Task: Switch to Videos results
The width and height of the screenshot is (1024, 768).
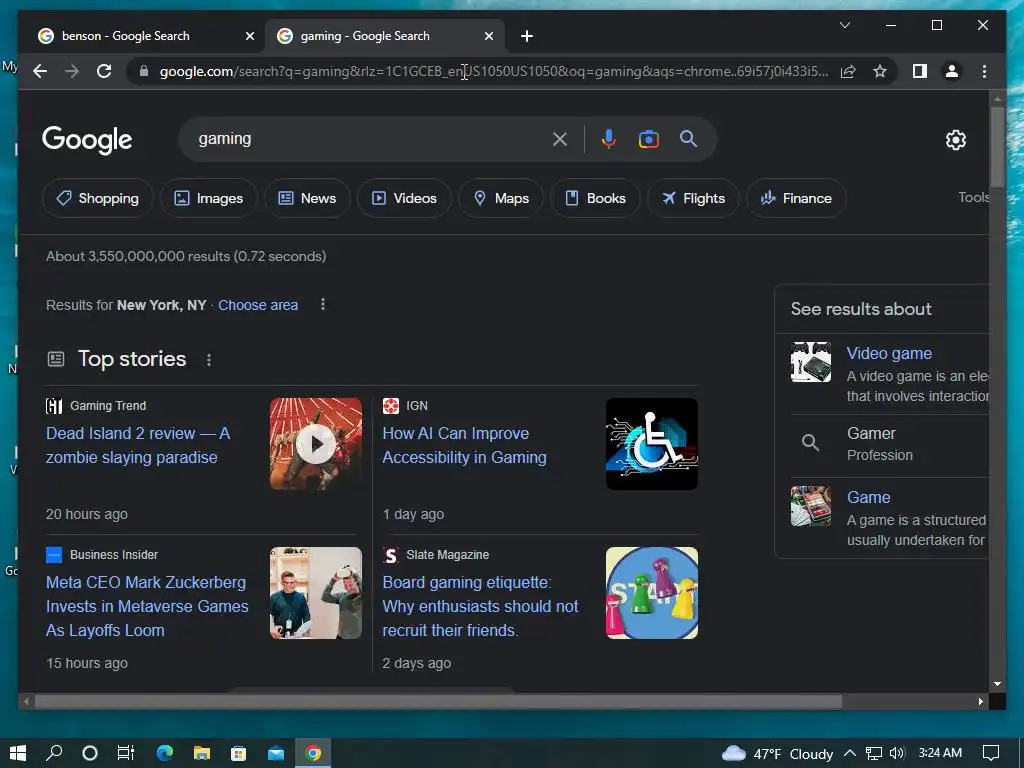Action: pyautogui.click(x=404, y=198)
